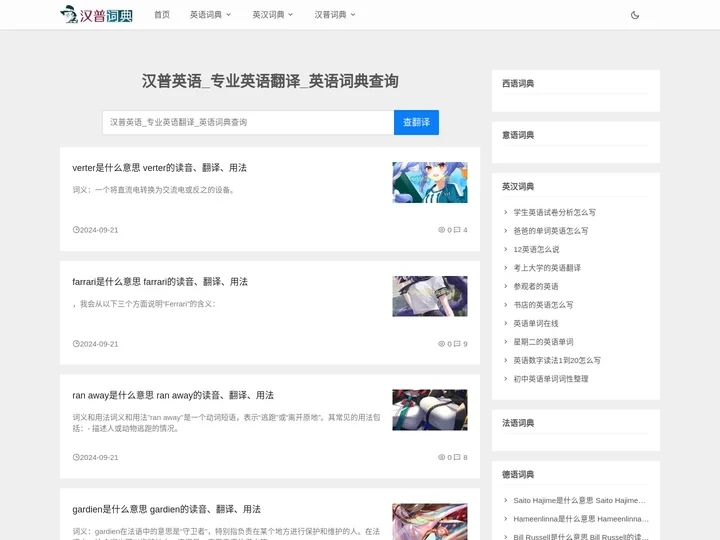Click the page title 汉普英语_专业英语翻译_英语词典查询

point(270,81)
